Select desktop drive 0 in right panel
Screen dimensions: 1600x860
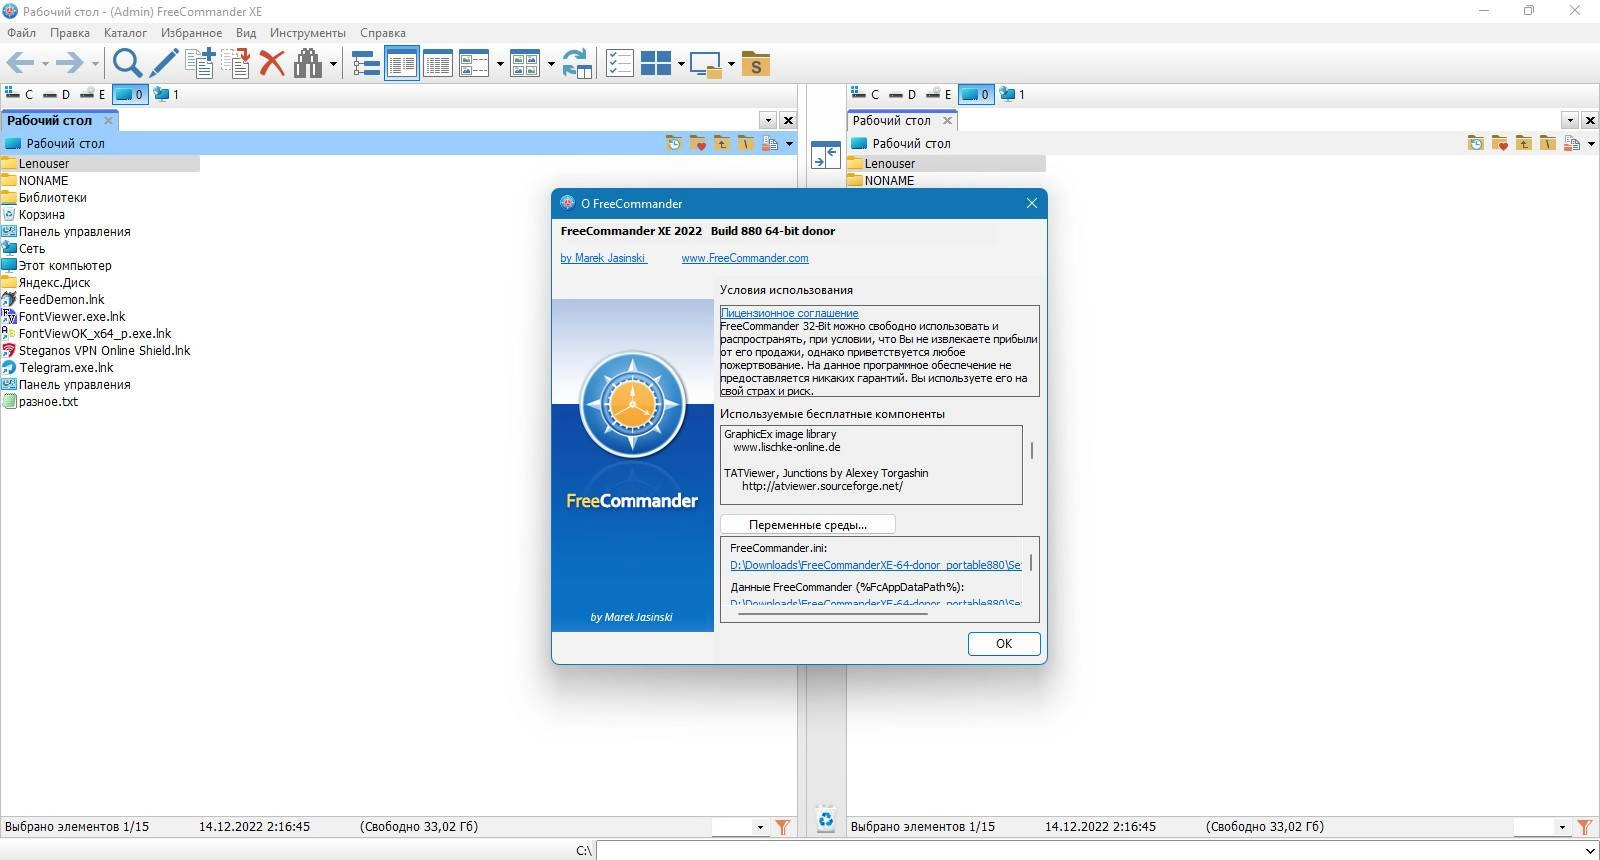pyautogui.click(x=975, y=94)
